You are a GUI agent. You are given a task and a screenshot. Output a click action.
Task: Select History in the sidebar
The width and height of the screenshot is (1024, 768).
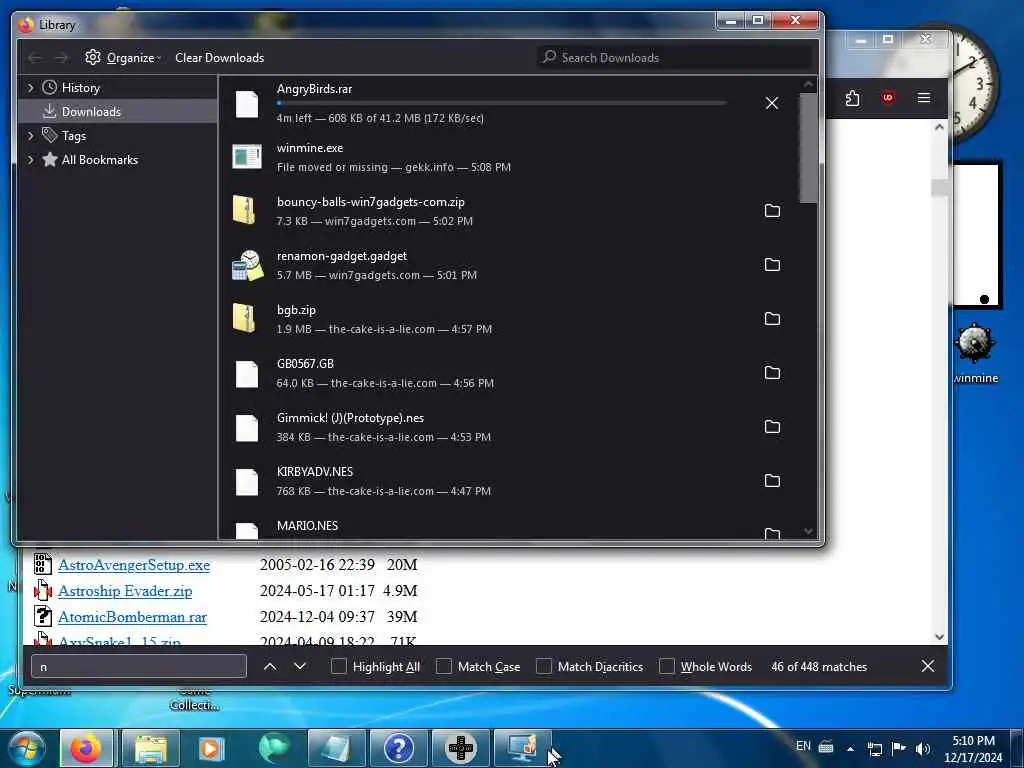(80, 88)
